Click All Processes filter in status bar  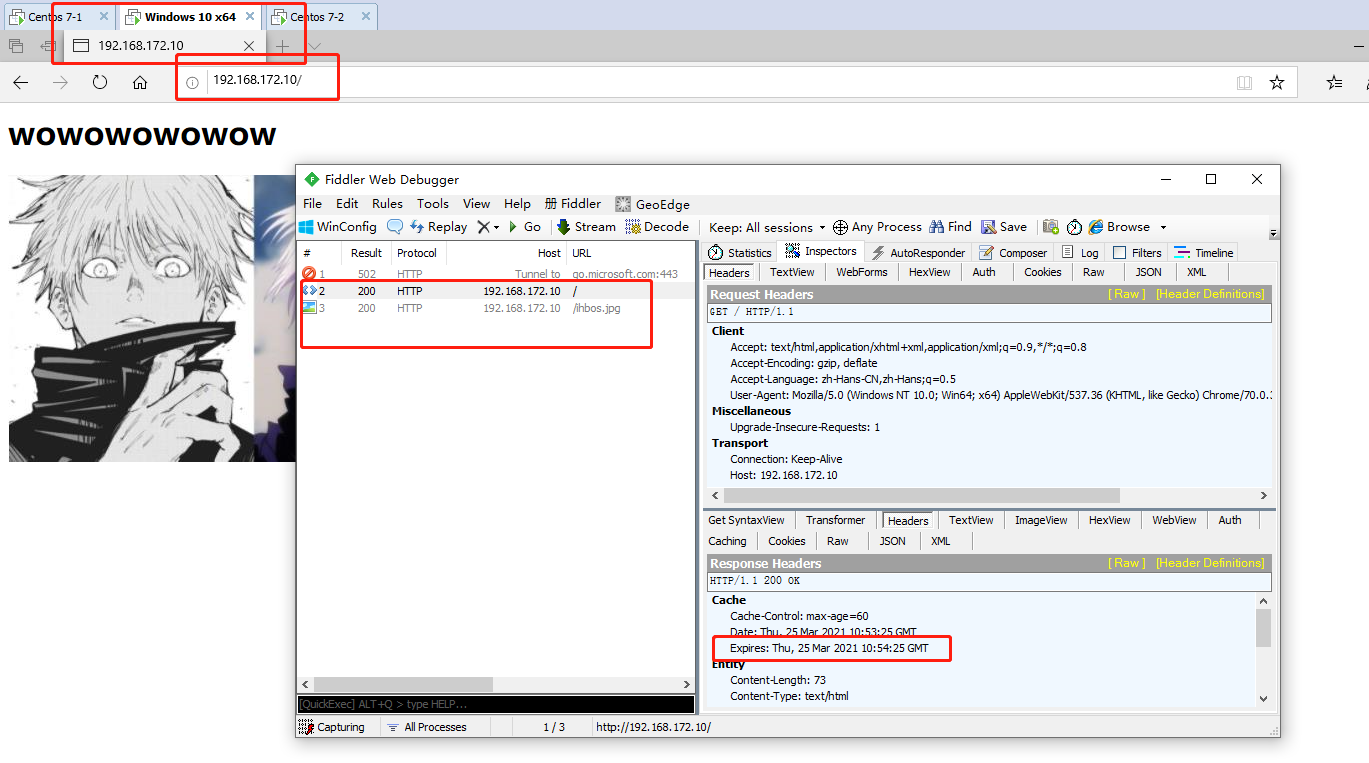pyautogui.click(x=426, y=727)
